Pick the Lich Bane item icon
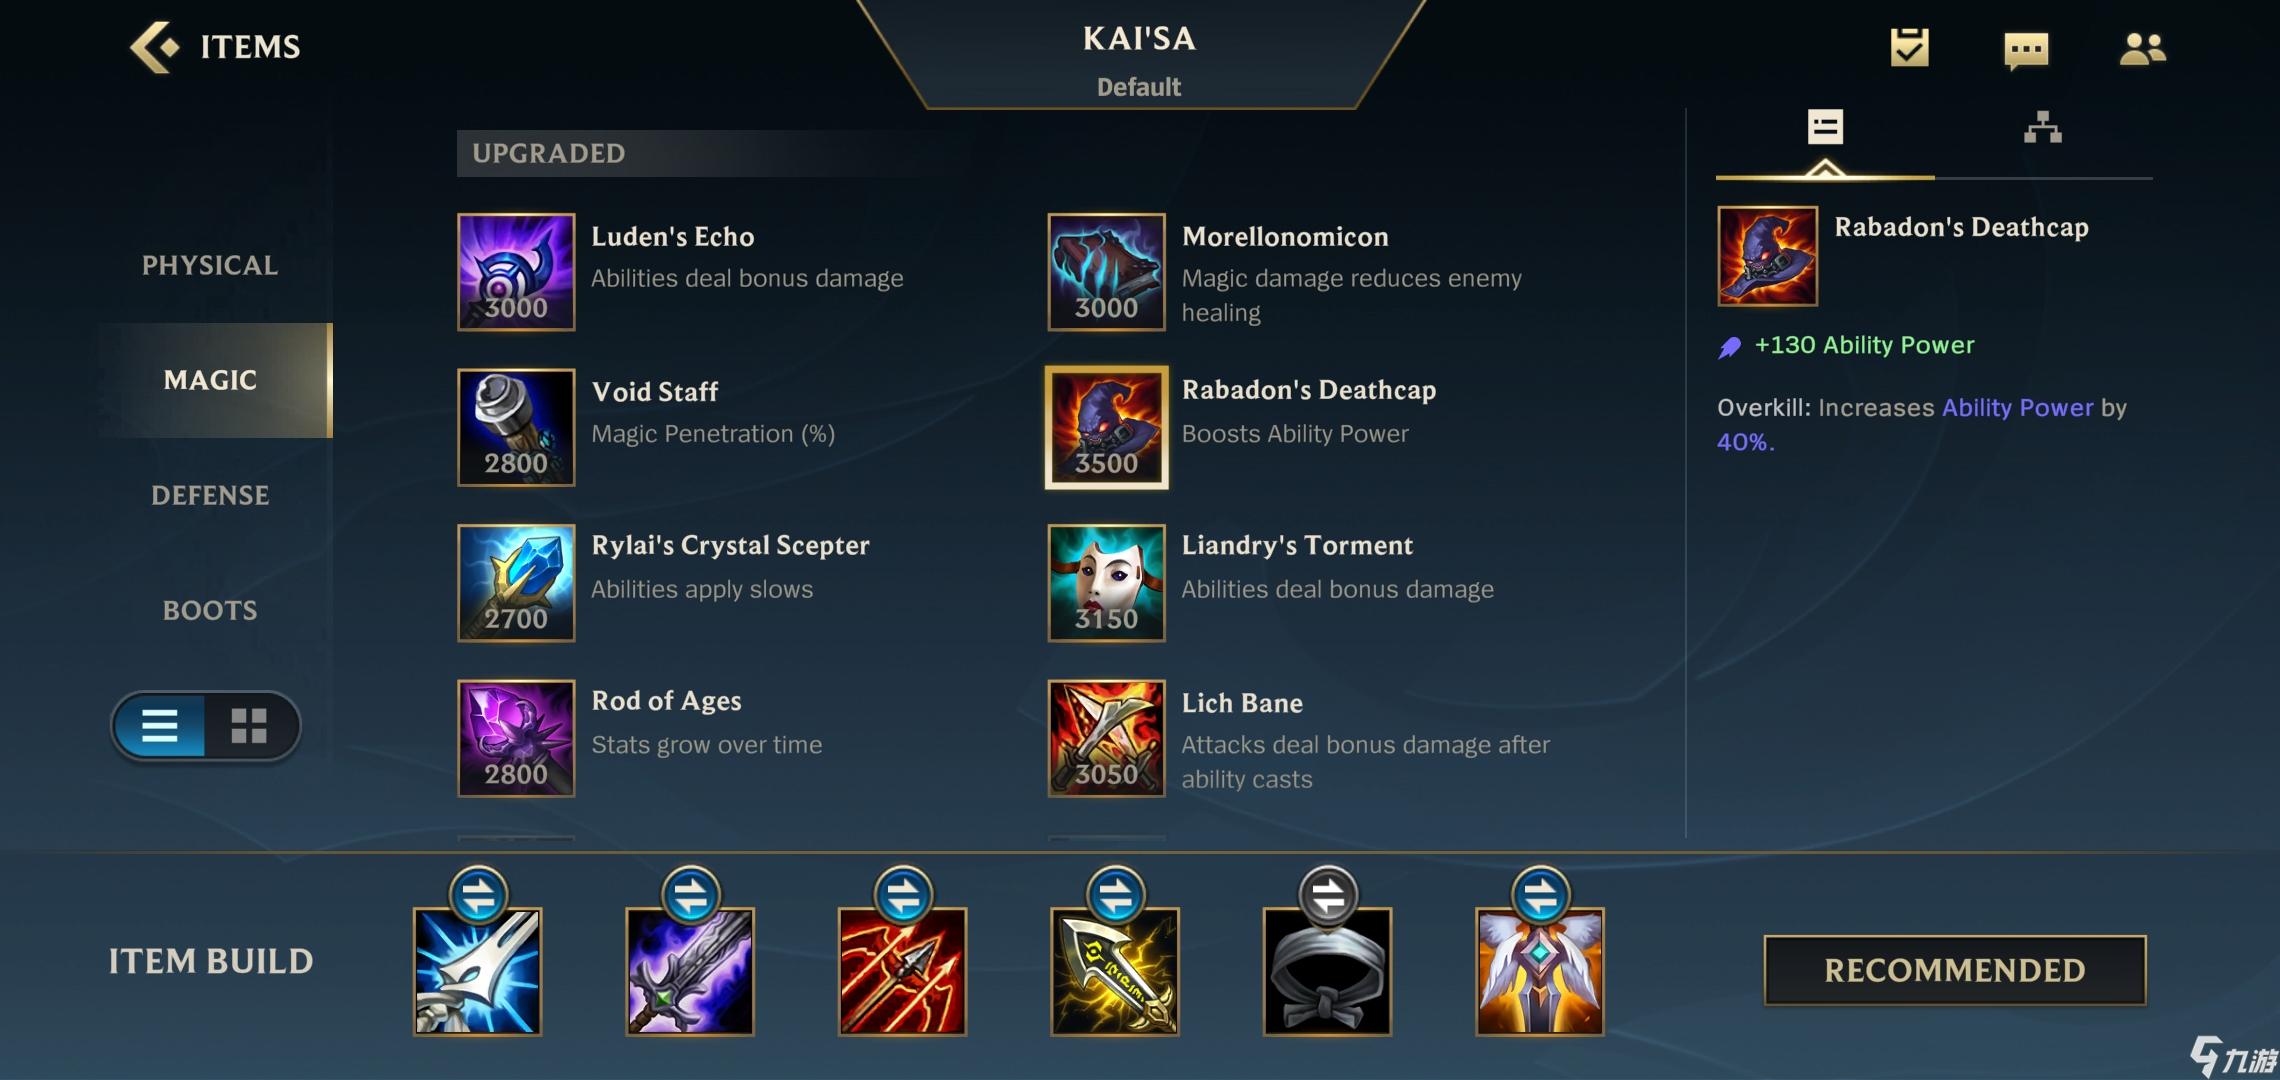Image resolution: width=2280 pixels, height=1080 pixels. click(1106, 739)
